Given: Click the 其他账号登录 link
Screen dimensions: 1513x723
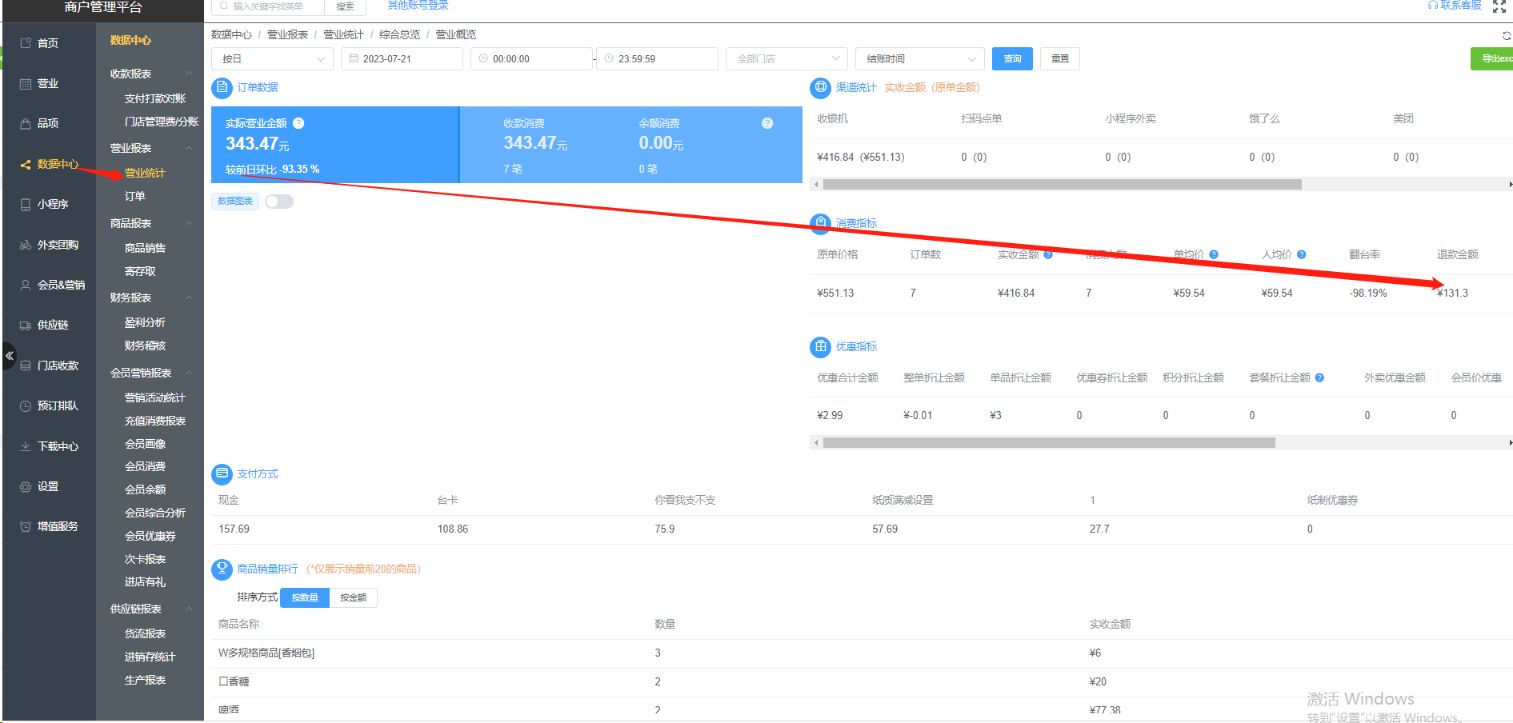Looking at the screenshot, I should pyautogui.click(x=418, y=5).
